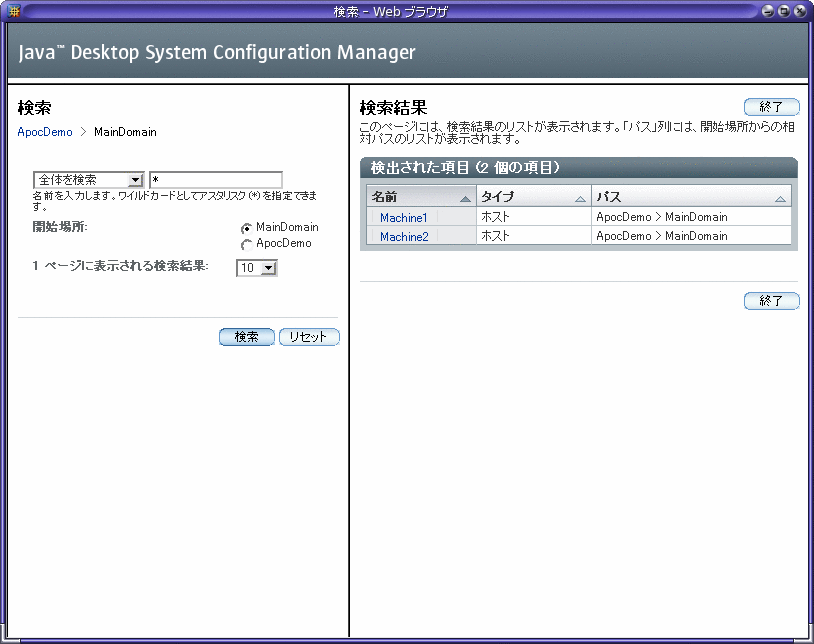The height and width of the screenshot is (644, 814).
Task: Click the bottom 終了 button
Action: click(771, 300)
